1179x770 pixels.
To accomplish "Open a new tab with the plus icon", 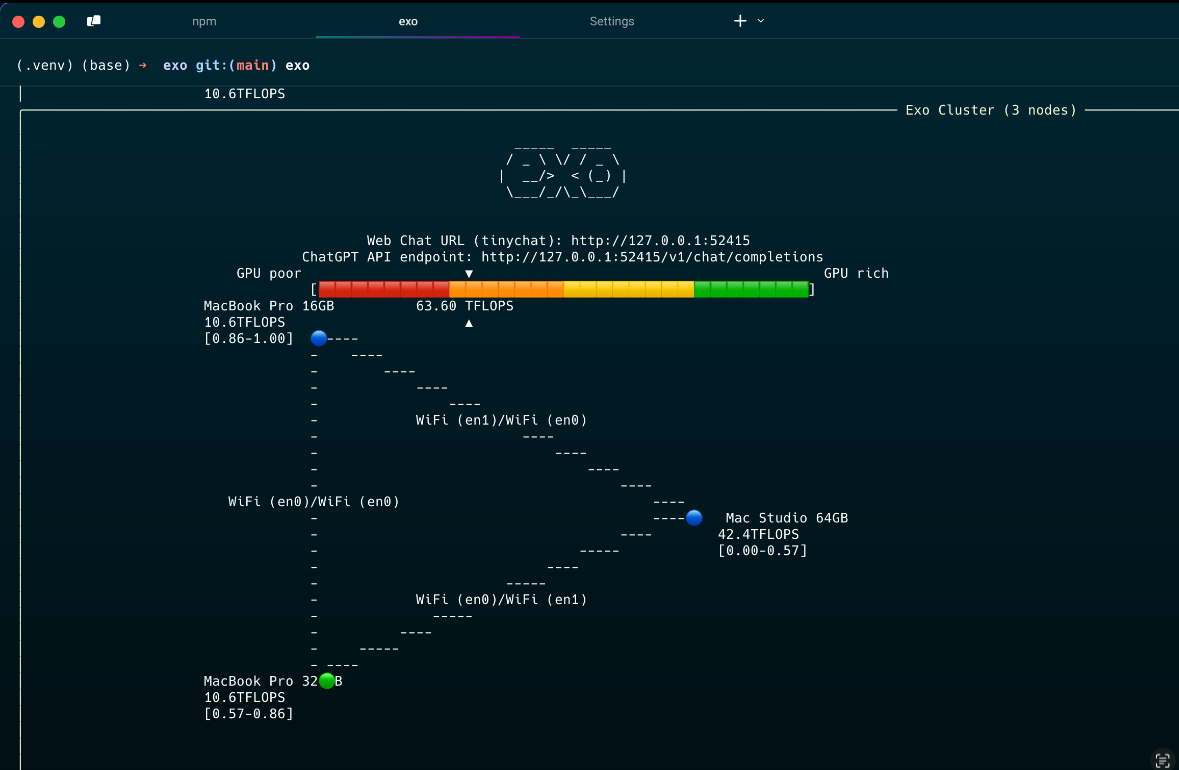I will pos(740,21).
